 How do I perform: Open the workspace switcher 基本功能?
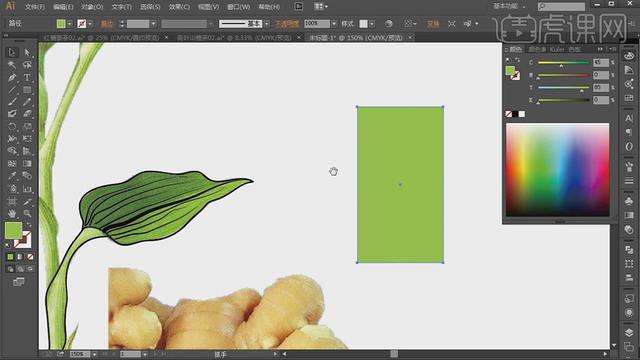pos(509,7)
